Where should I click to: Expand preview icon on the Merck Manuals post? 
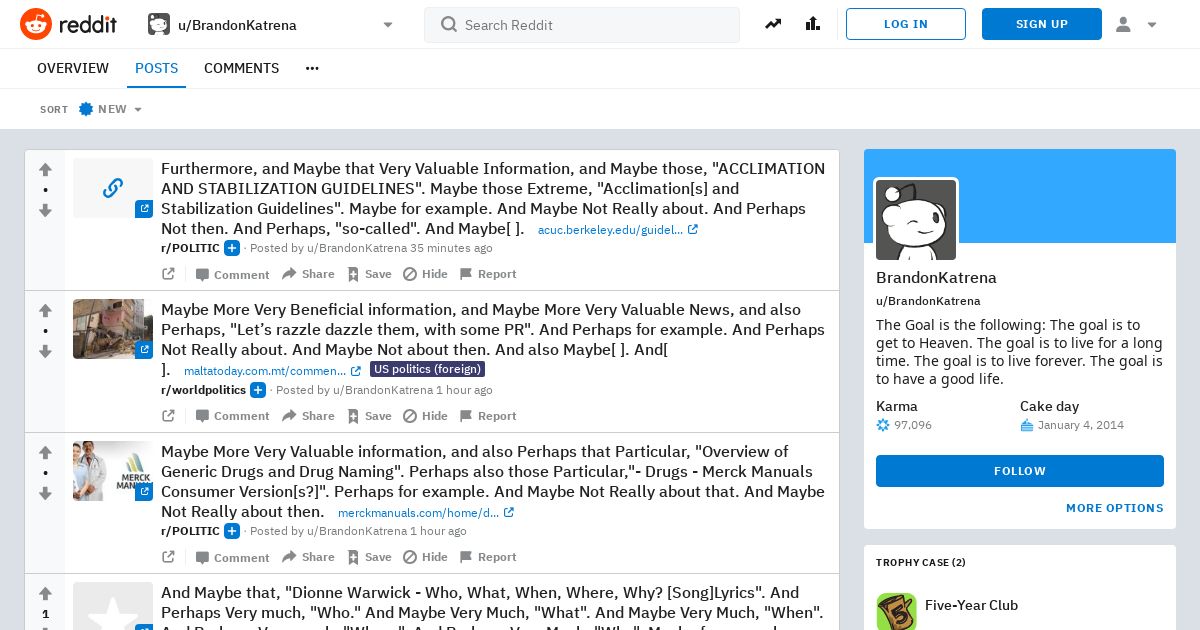[x=168, y=557]
